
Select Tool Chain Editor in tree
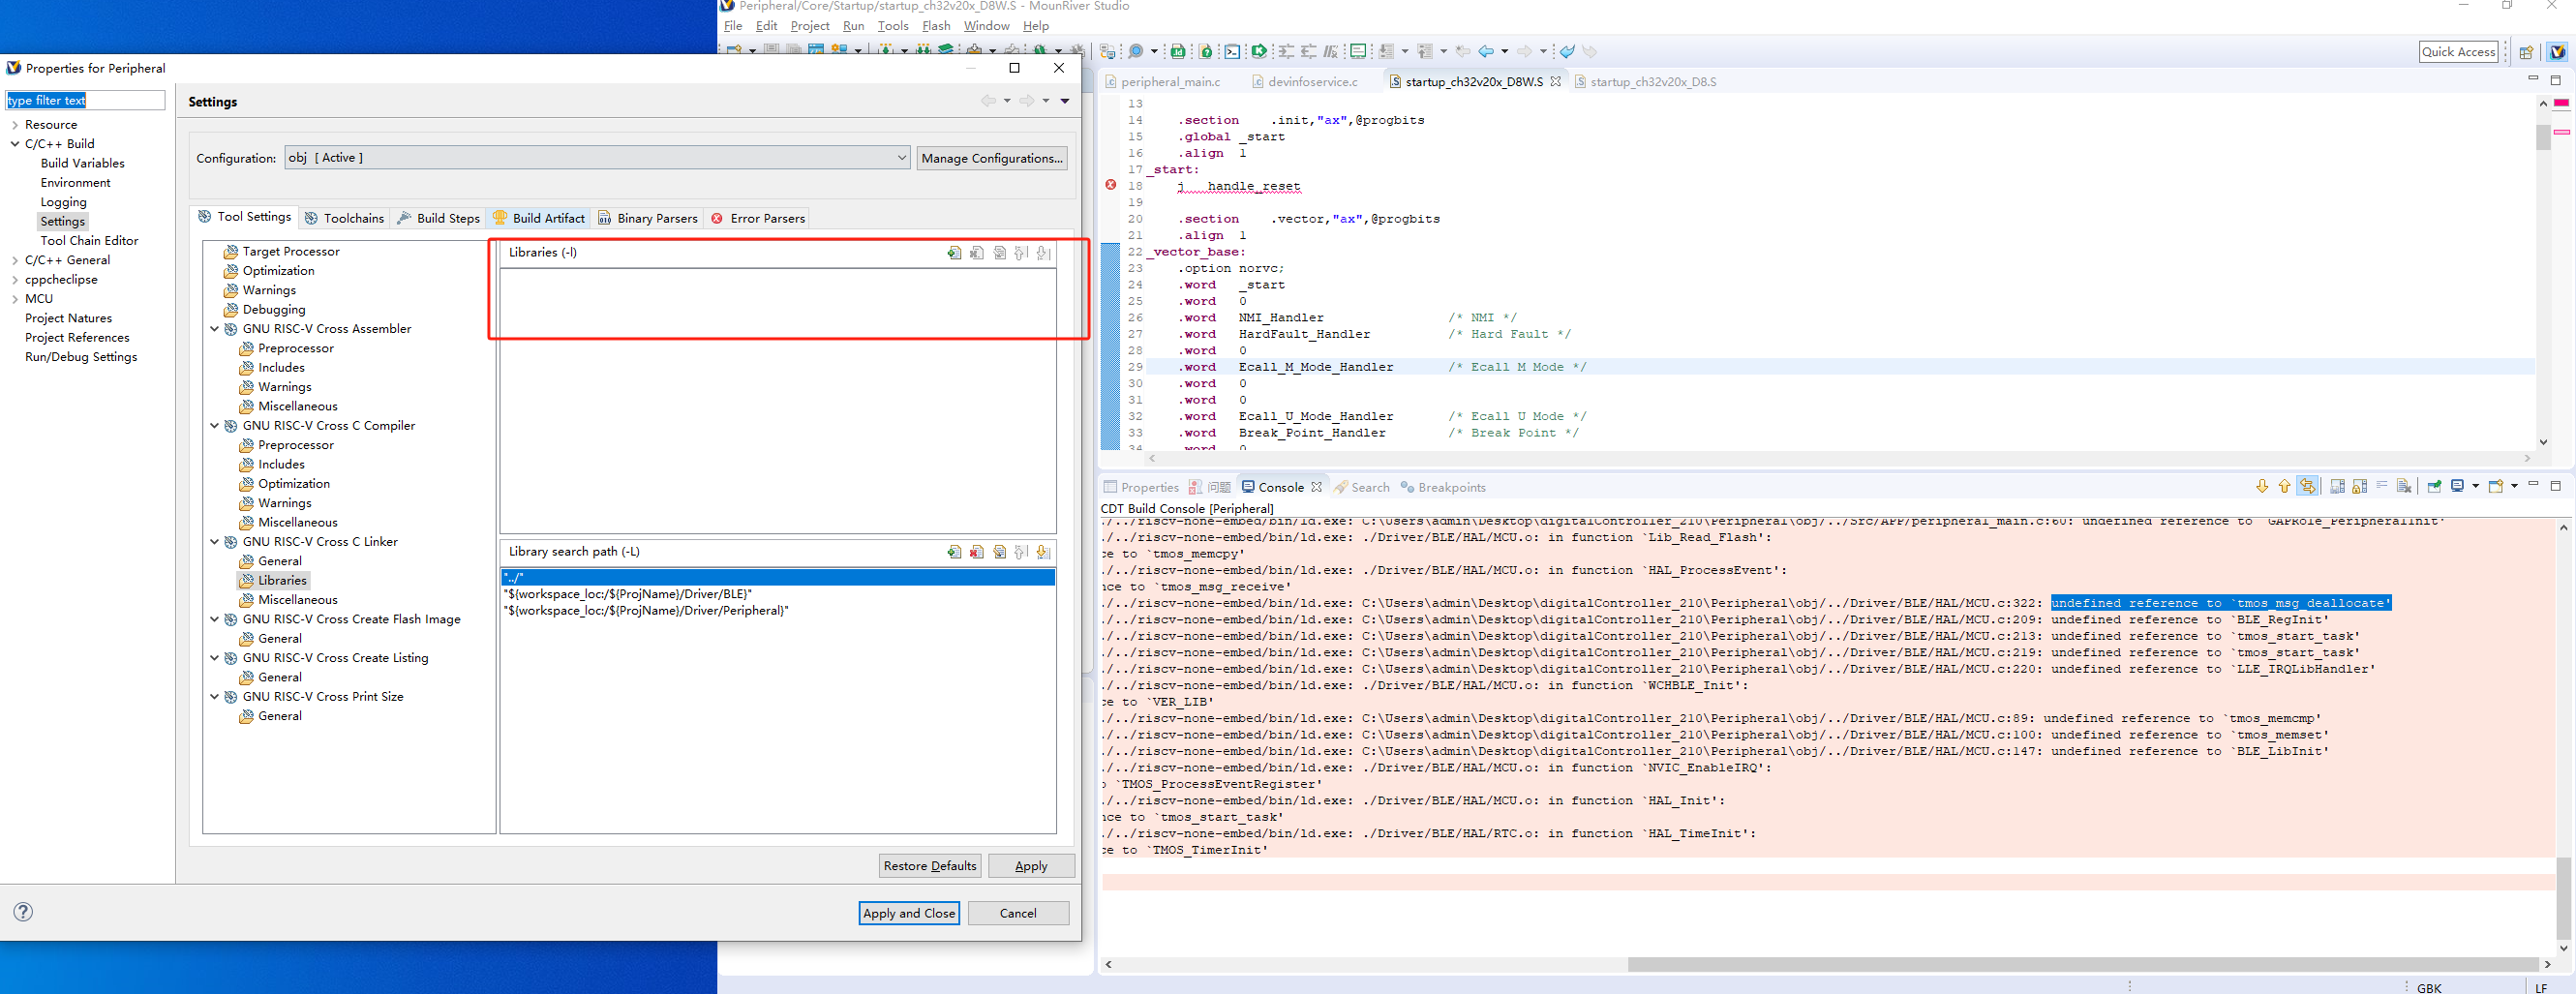[89, 241]
